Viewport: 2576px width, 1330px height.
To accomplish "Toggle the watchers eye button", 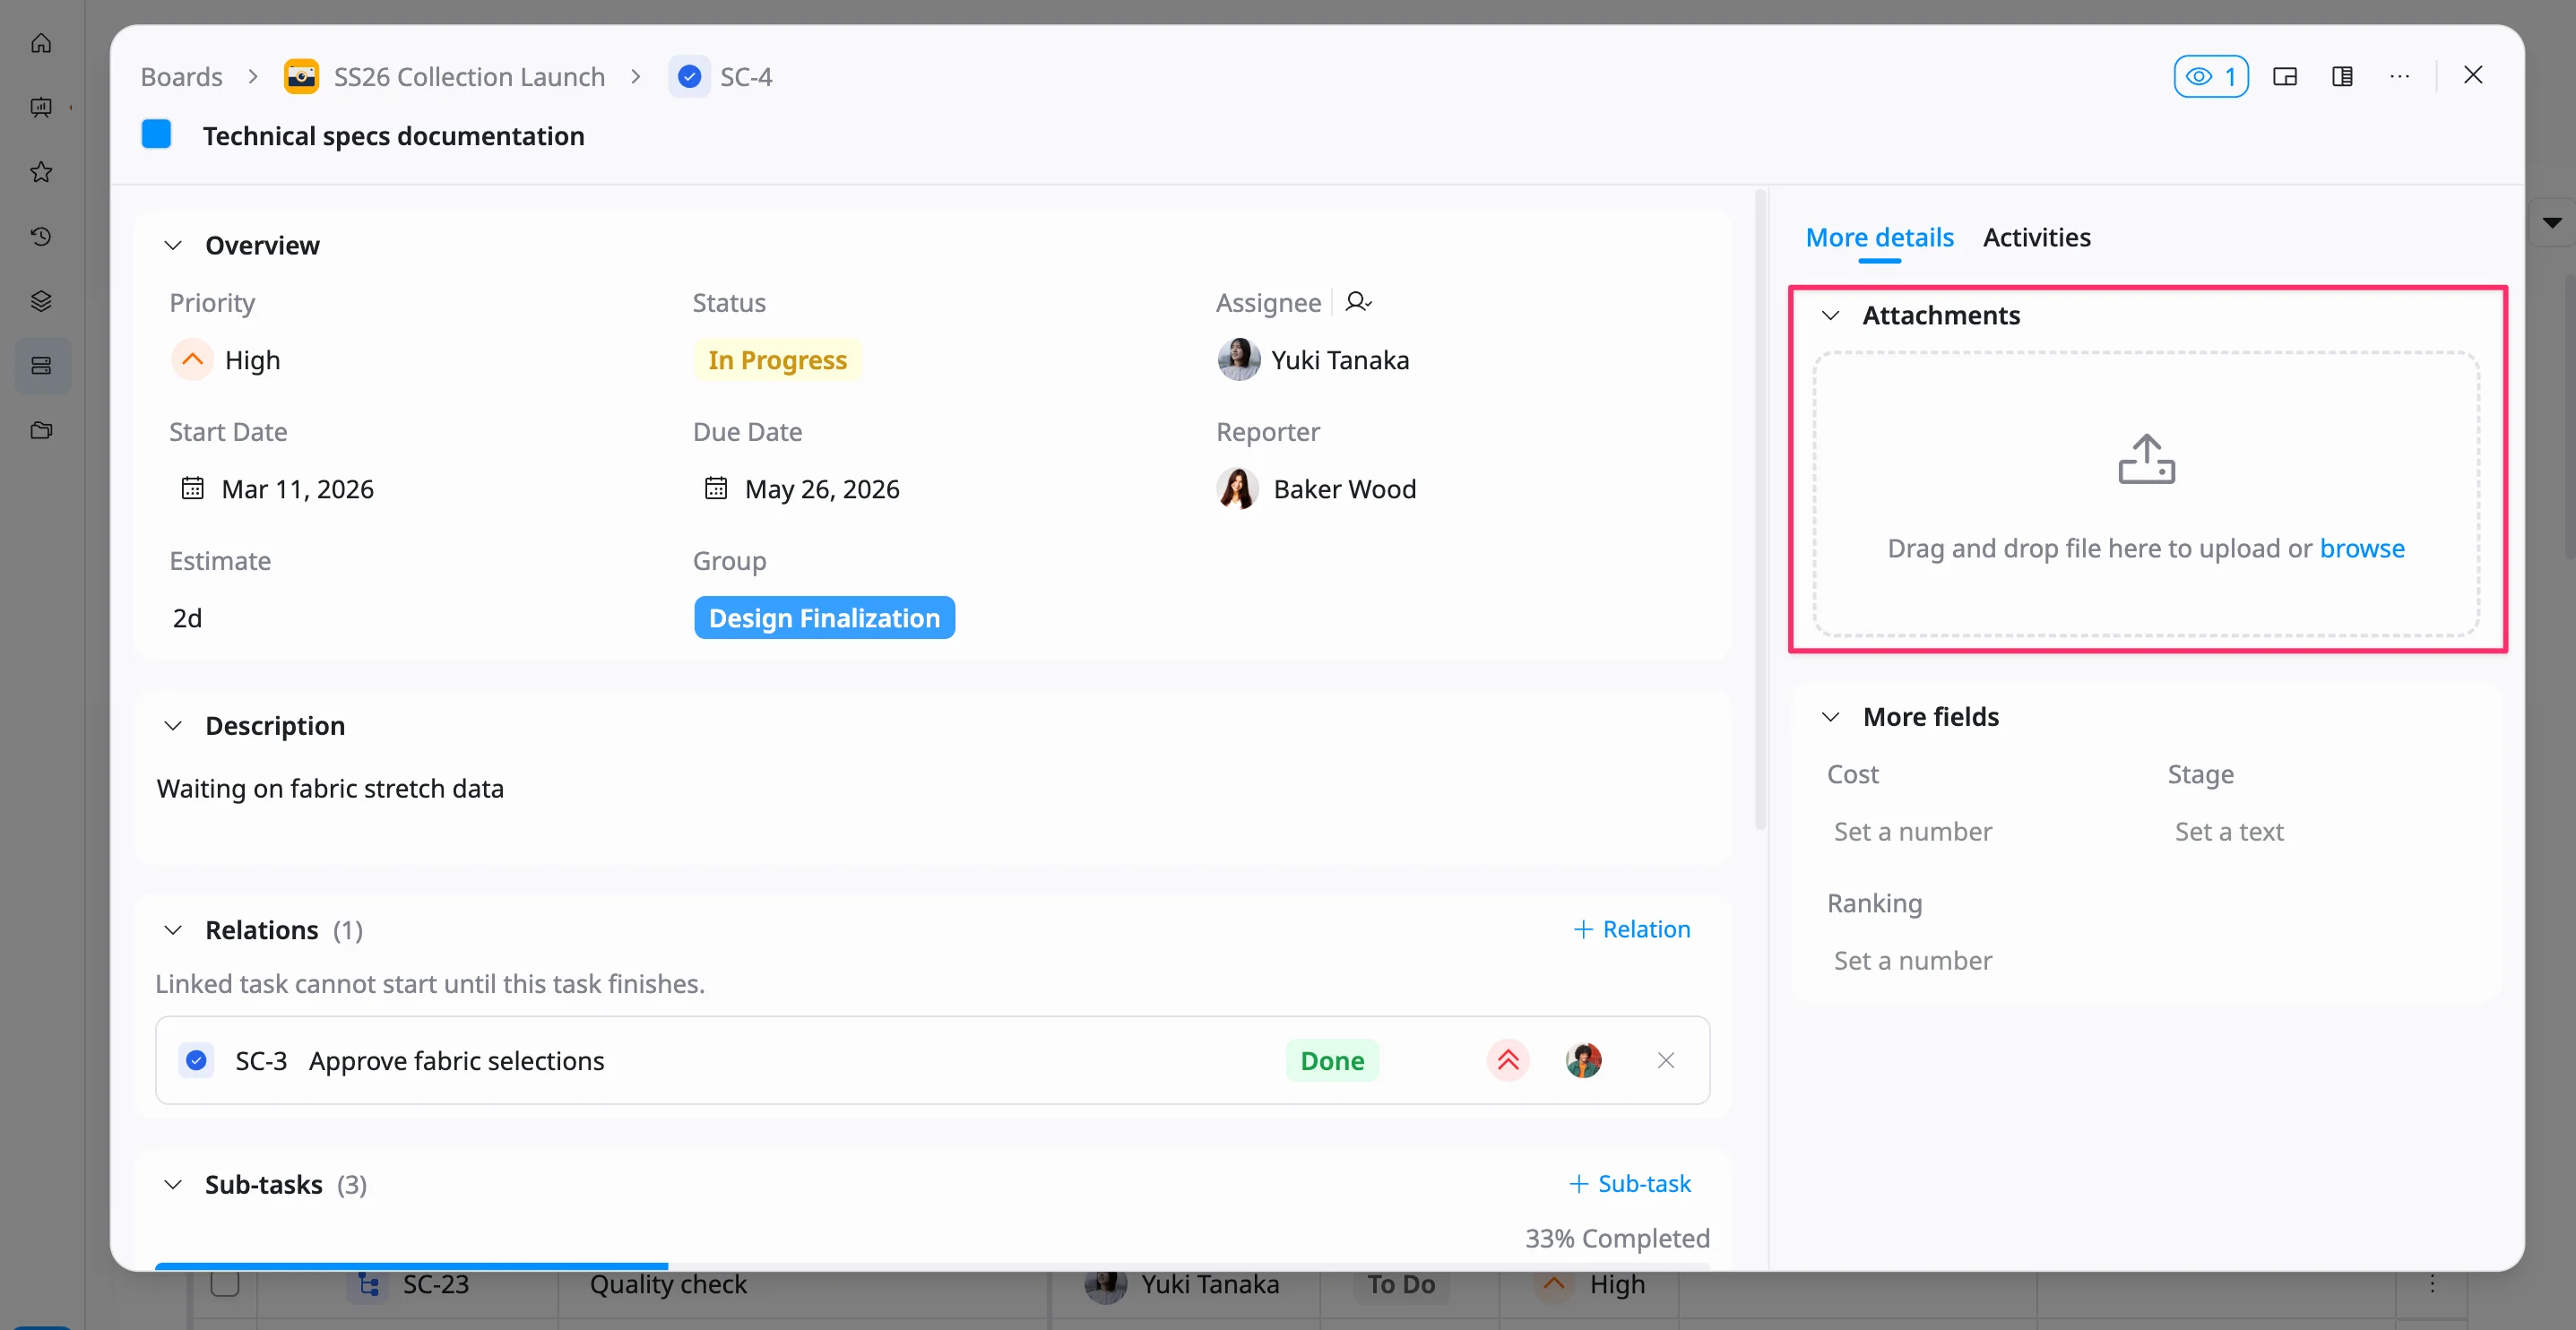I will [x=2210, y=77].
